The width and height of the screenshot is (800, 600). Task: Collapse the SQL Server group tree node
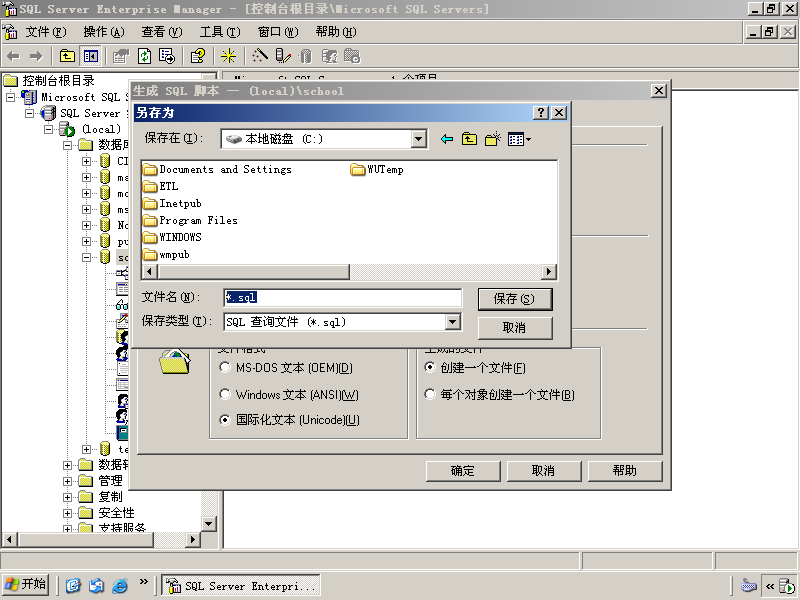(30, 113)
